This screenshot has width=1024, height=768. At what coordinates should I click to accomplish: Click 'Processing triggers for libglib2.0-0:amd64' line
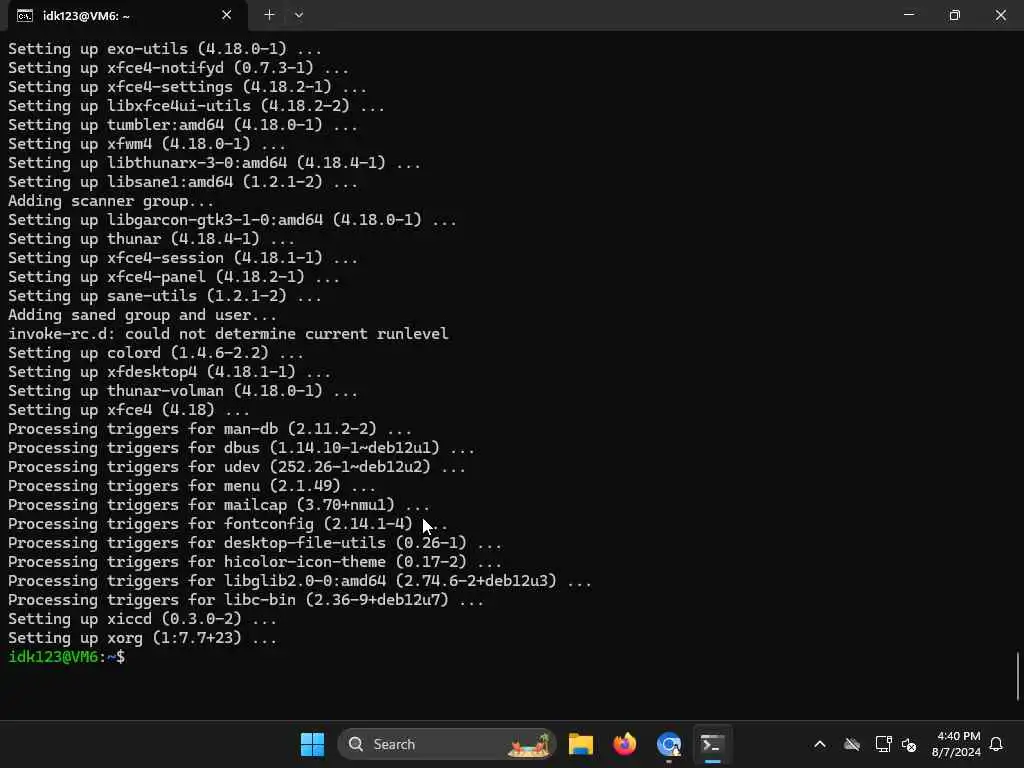coord(300,581)
